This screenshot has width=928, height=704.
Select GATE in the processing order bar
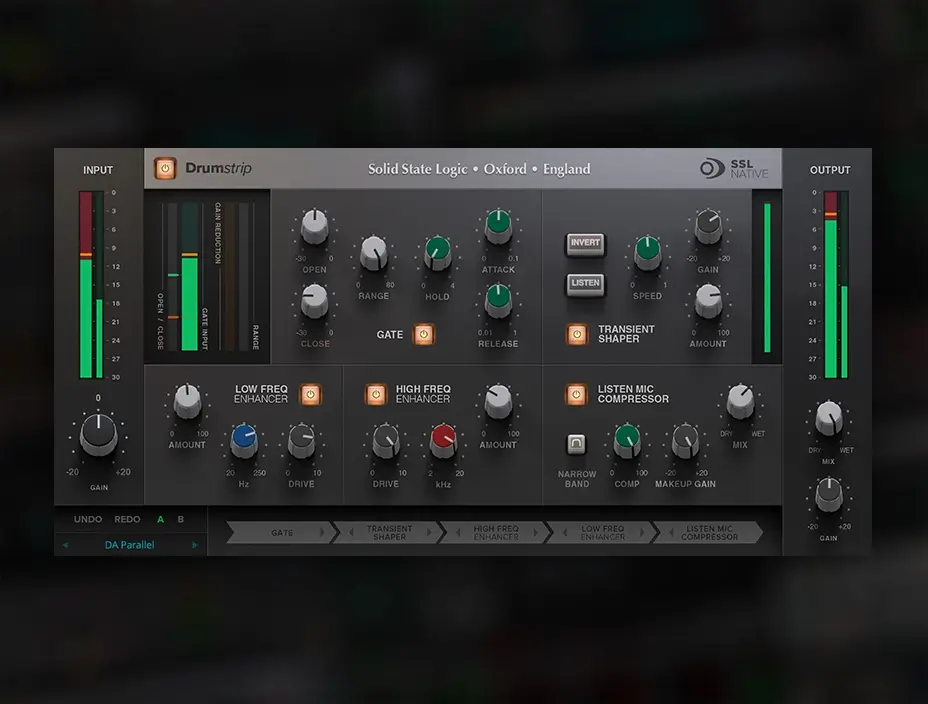coord(281,532)
